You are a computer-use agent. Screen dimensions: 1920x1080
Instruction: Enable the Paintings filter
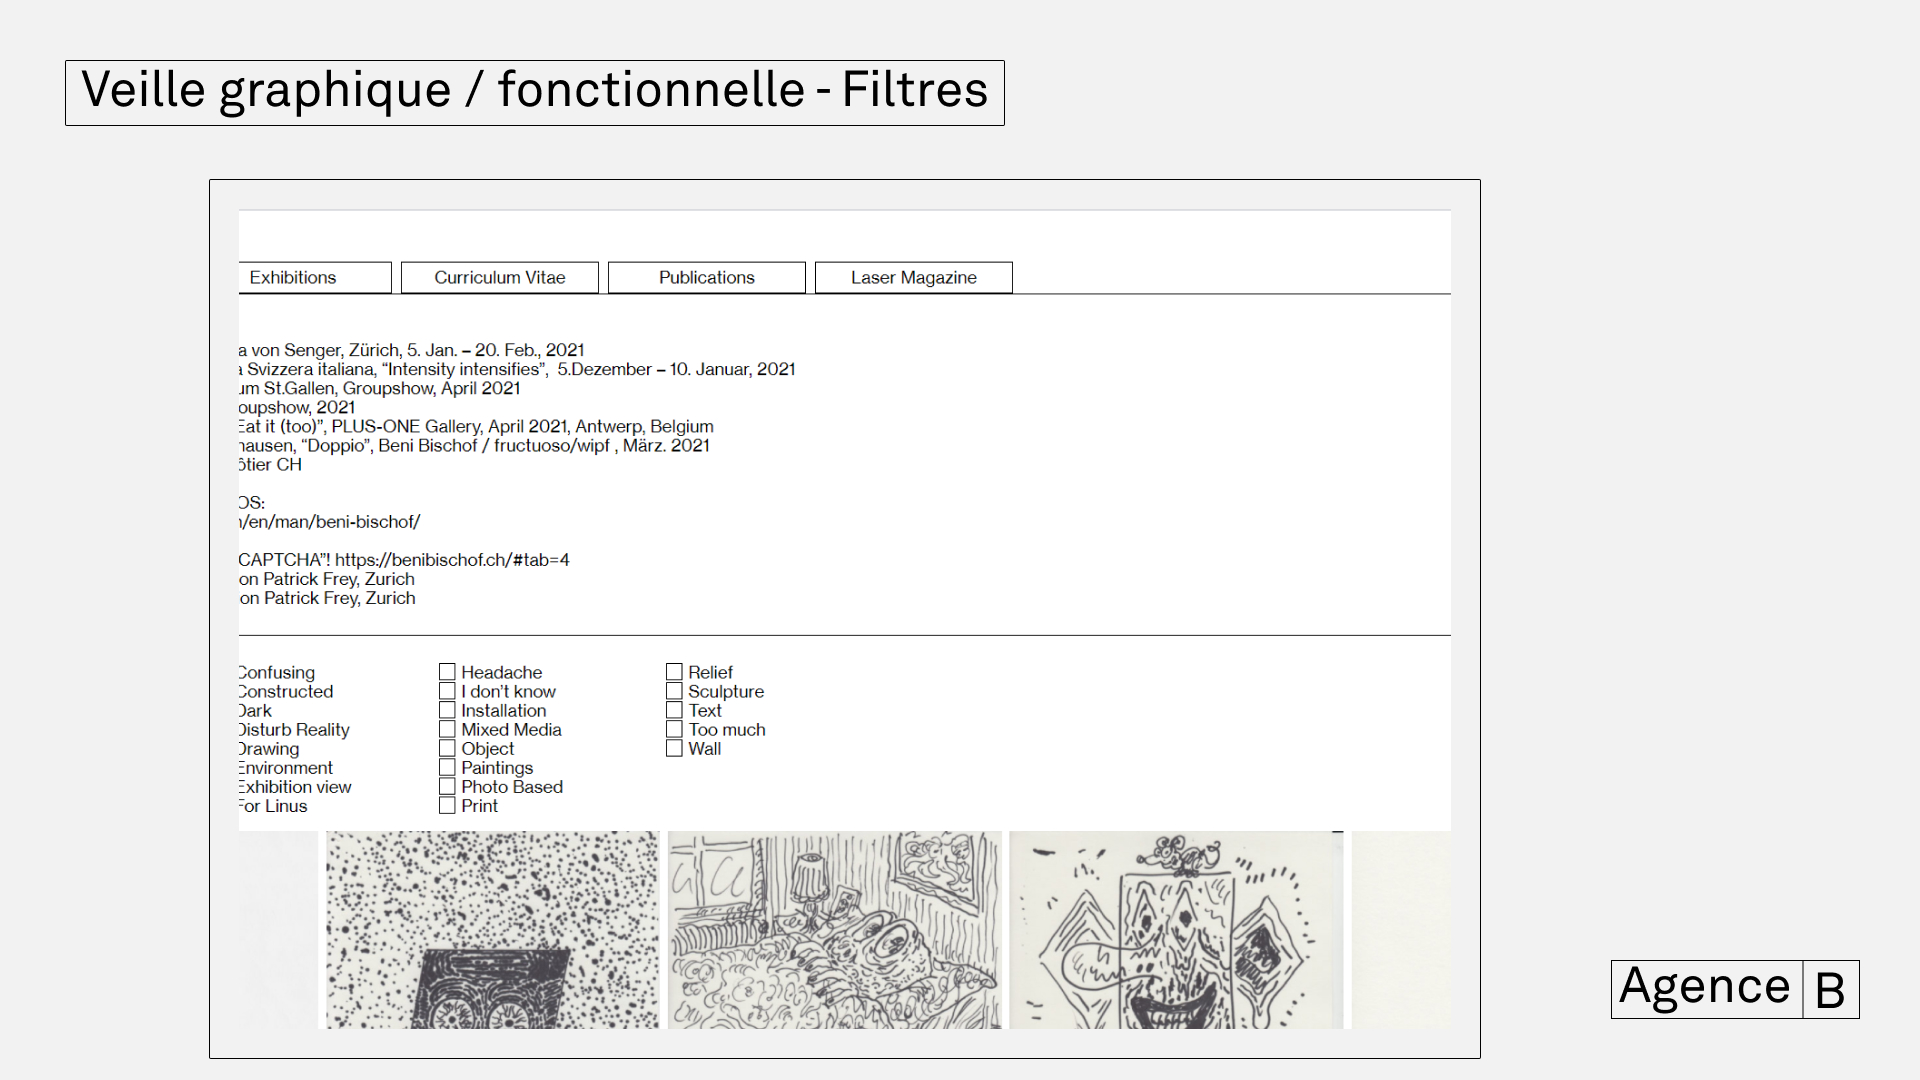pos(447,766)
